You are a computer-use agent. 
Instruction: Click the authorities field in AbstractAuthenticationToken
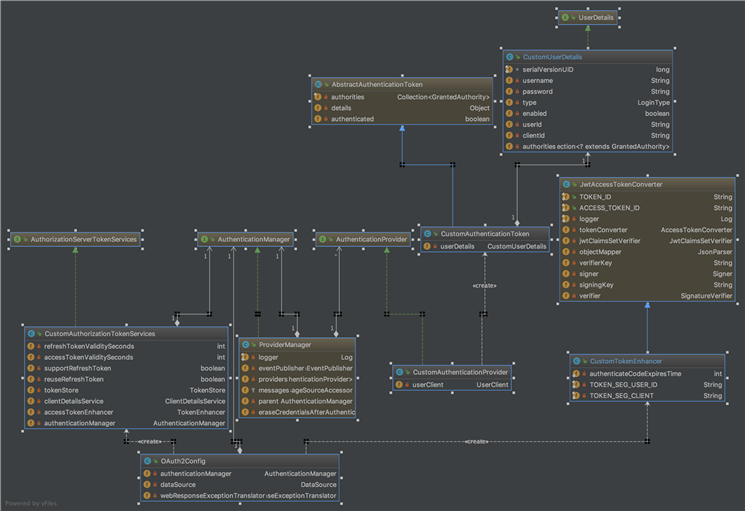pyautogui.click(x=402, y=97)
